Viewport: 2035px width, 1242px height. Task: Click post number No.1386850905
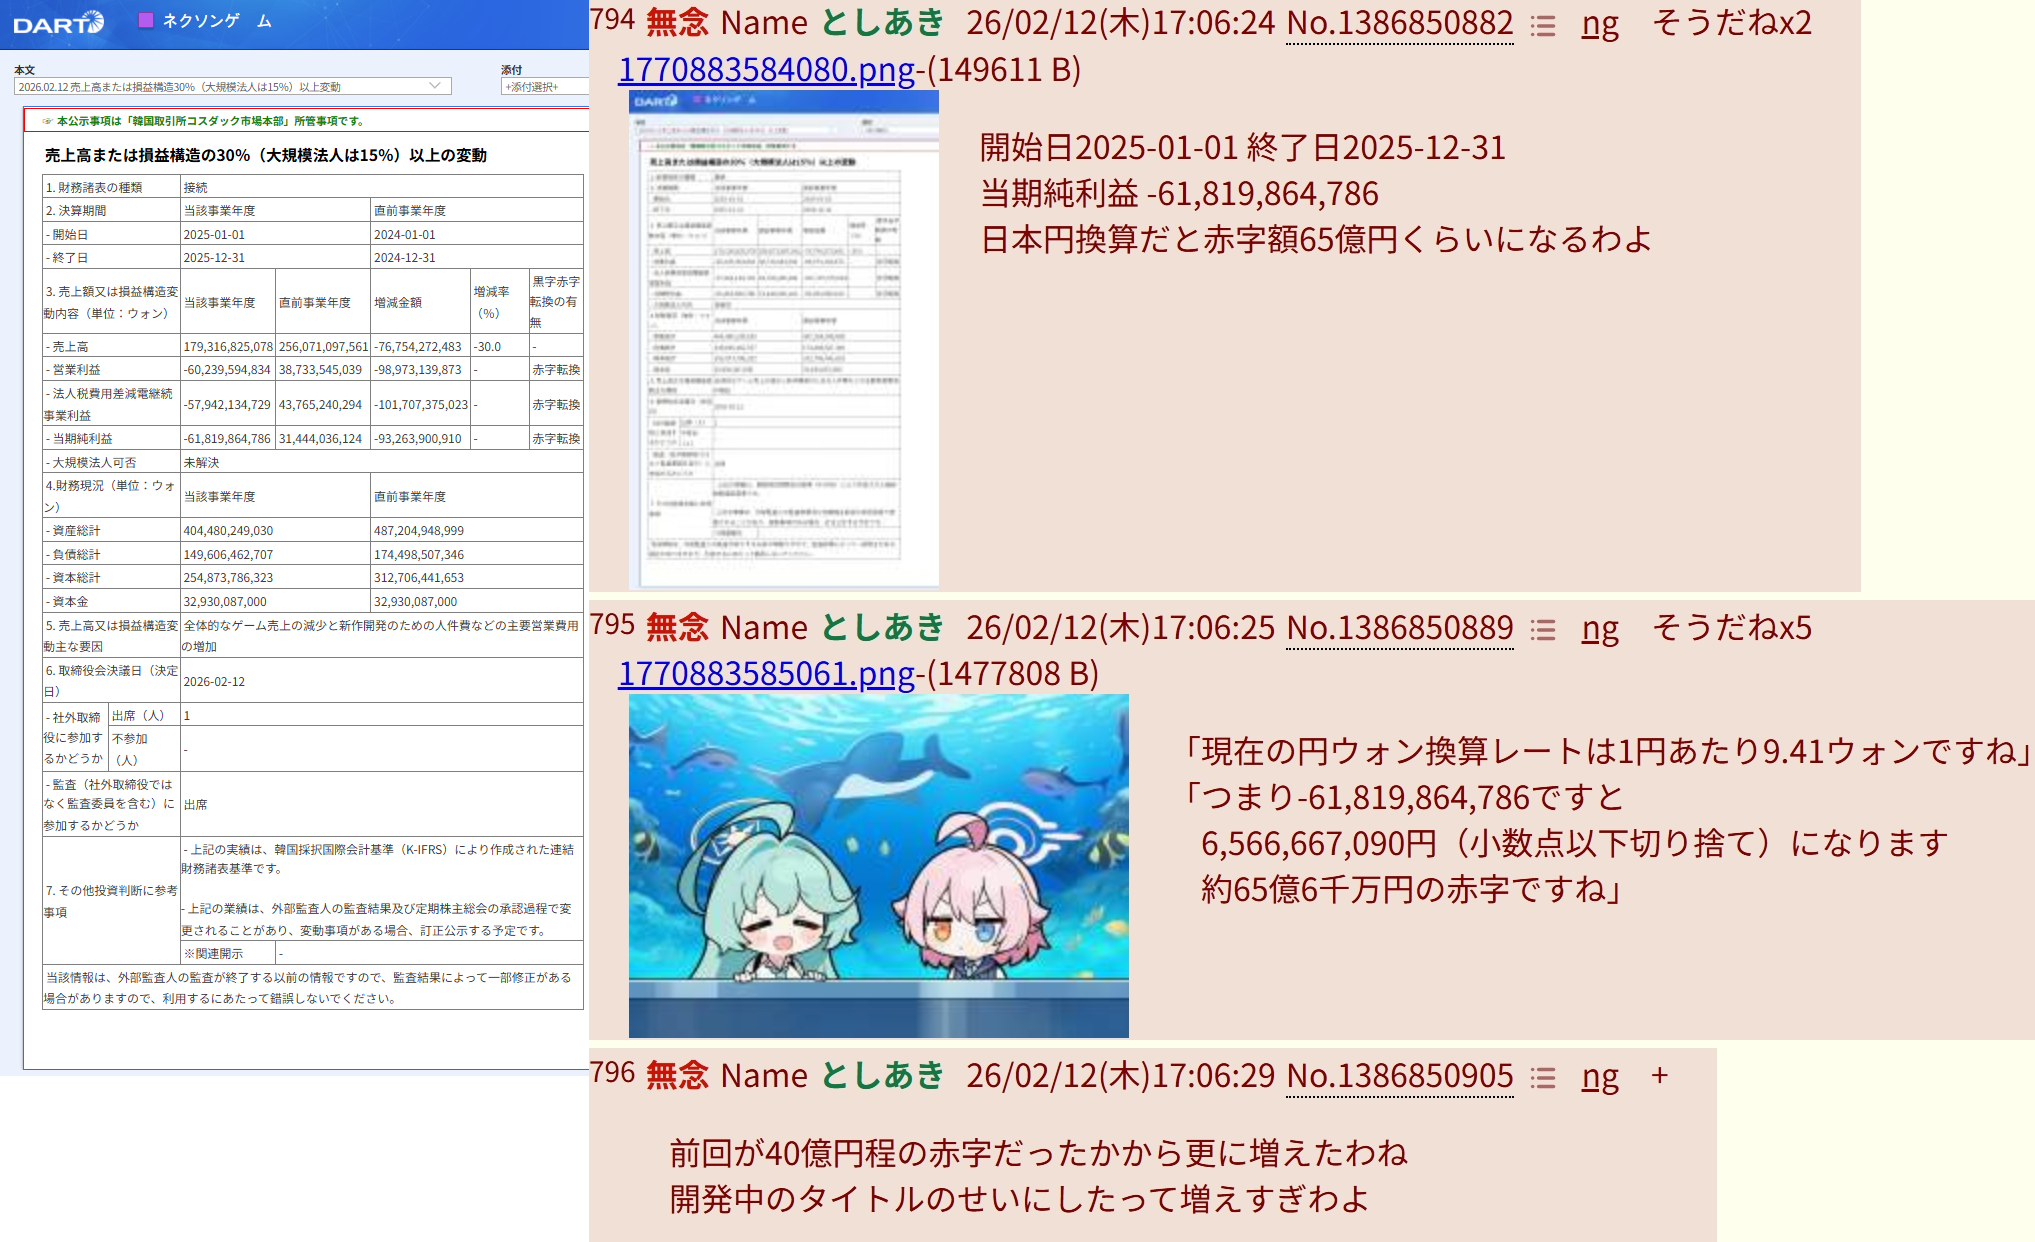tap(1399, 1076)
